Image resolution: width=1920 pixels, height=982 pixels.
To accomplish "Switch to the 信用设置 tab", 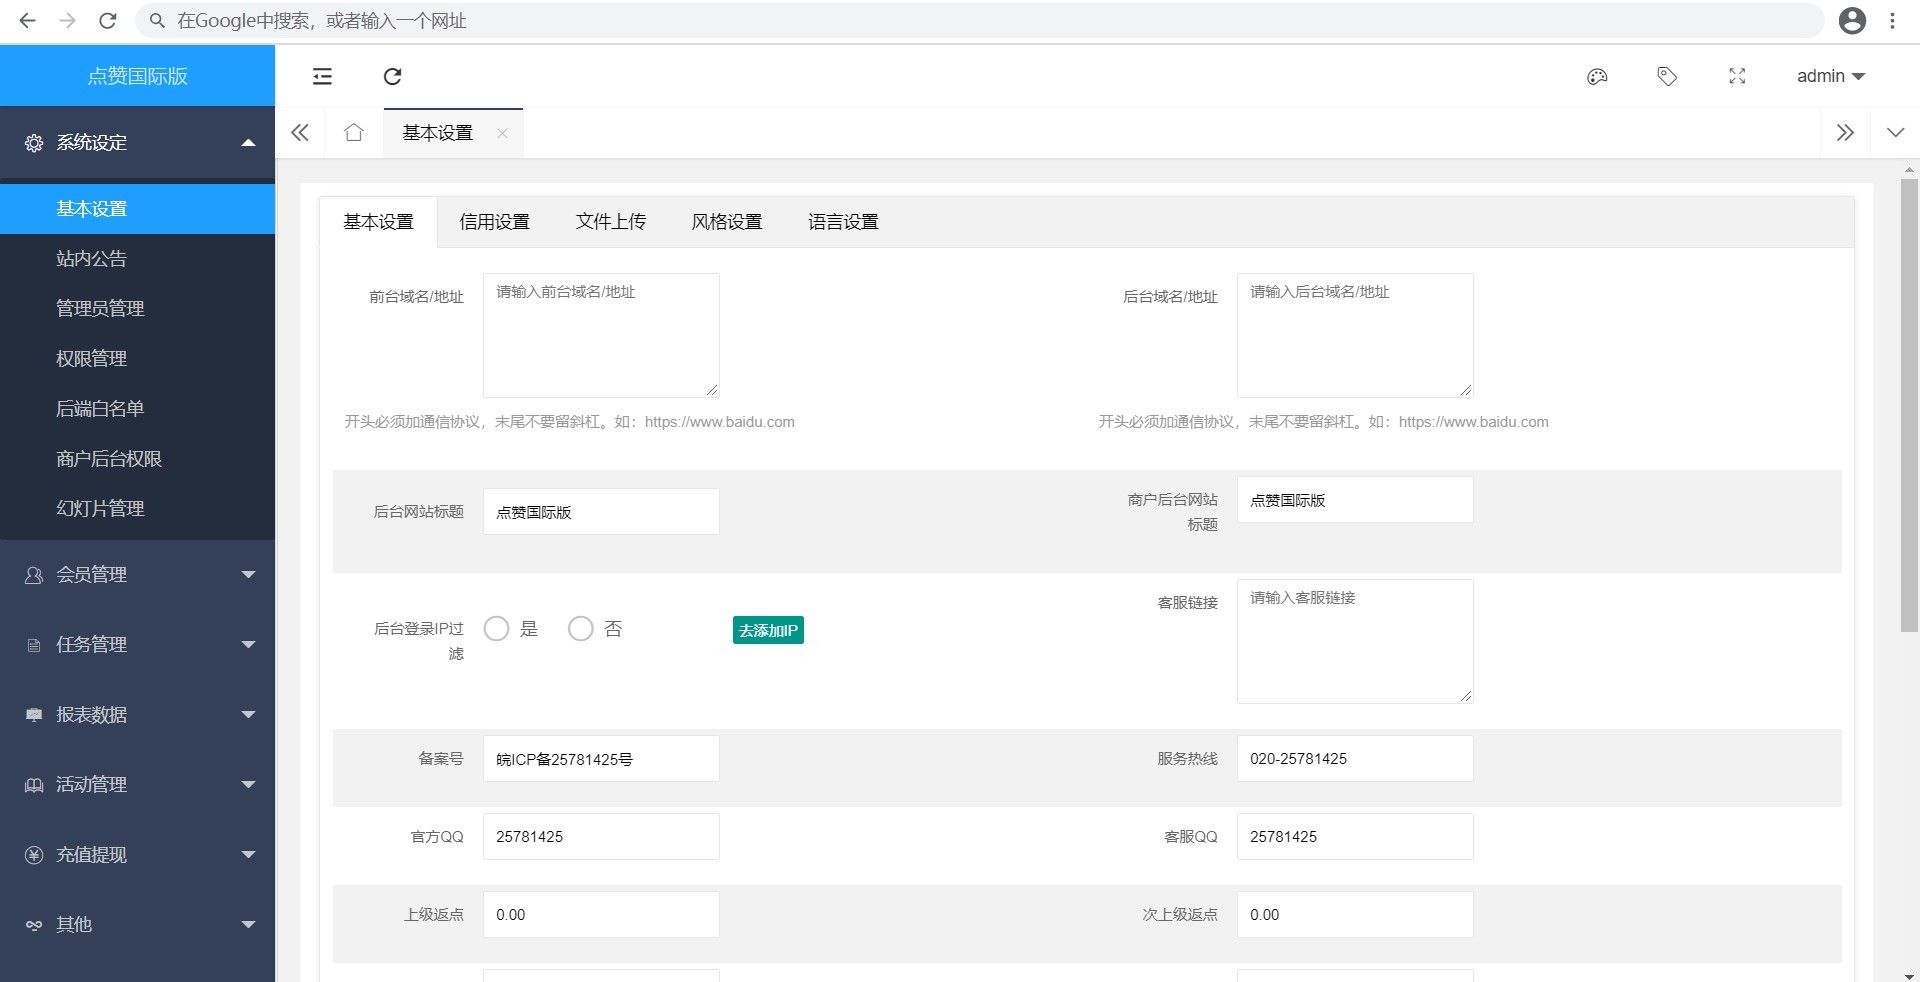I will pyautogui.click(x=494, y=222).
